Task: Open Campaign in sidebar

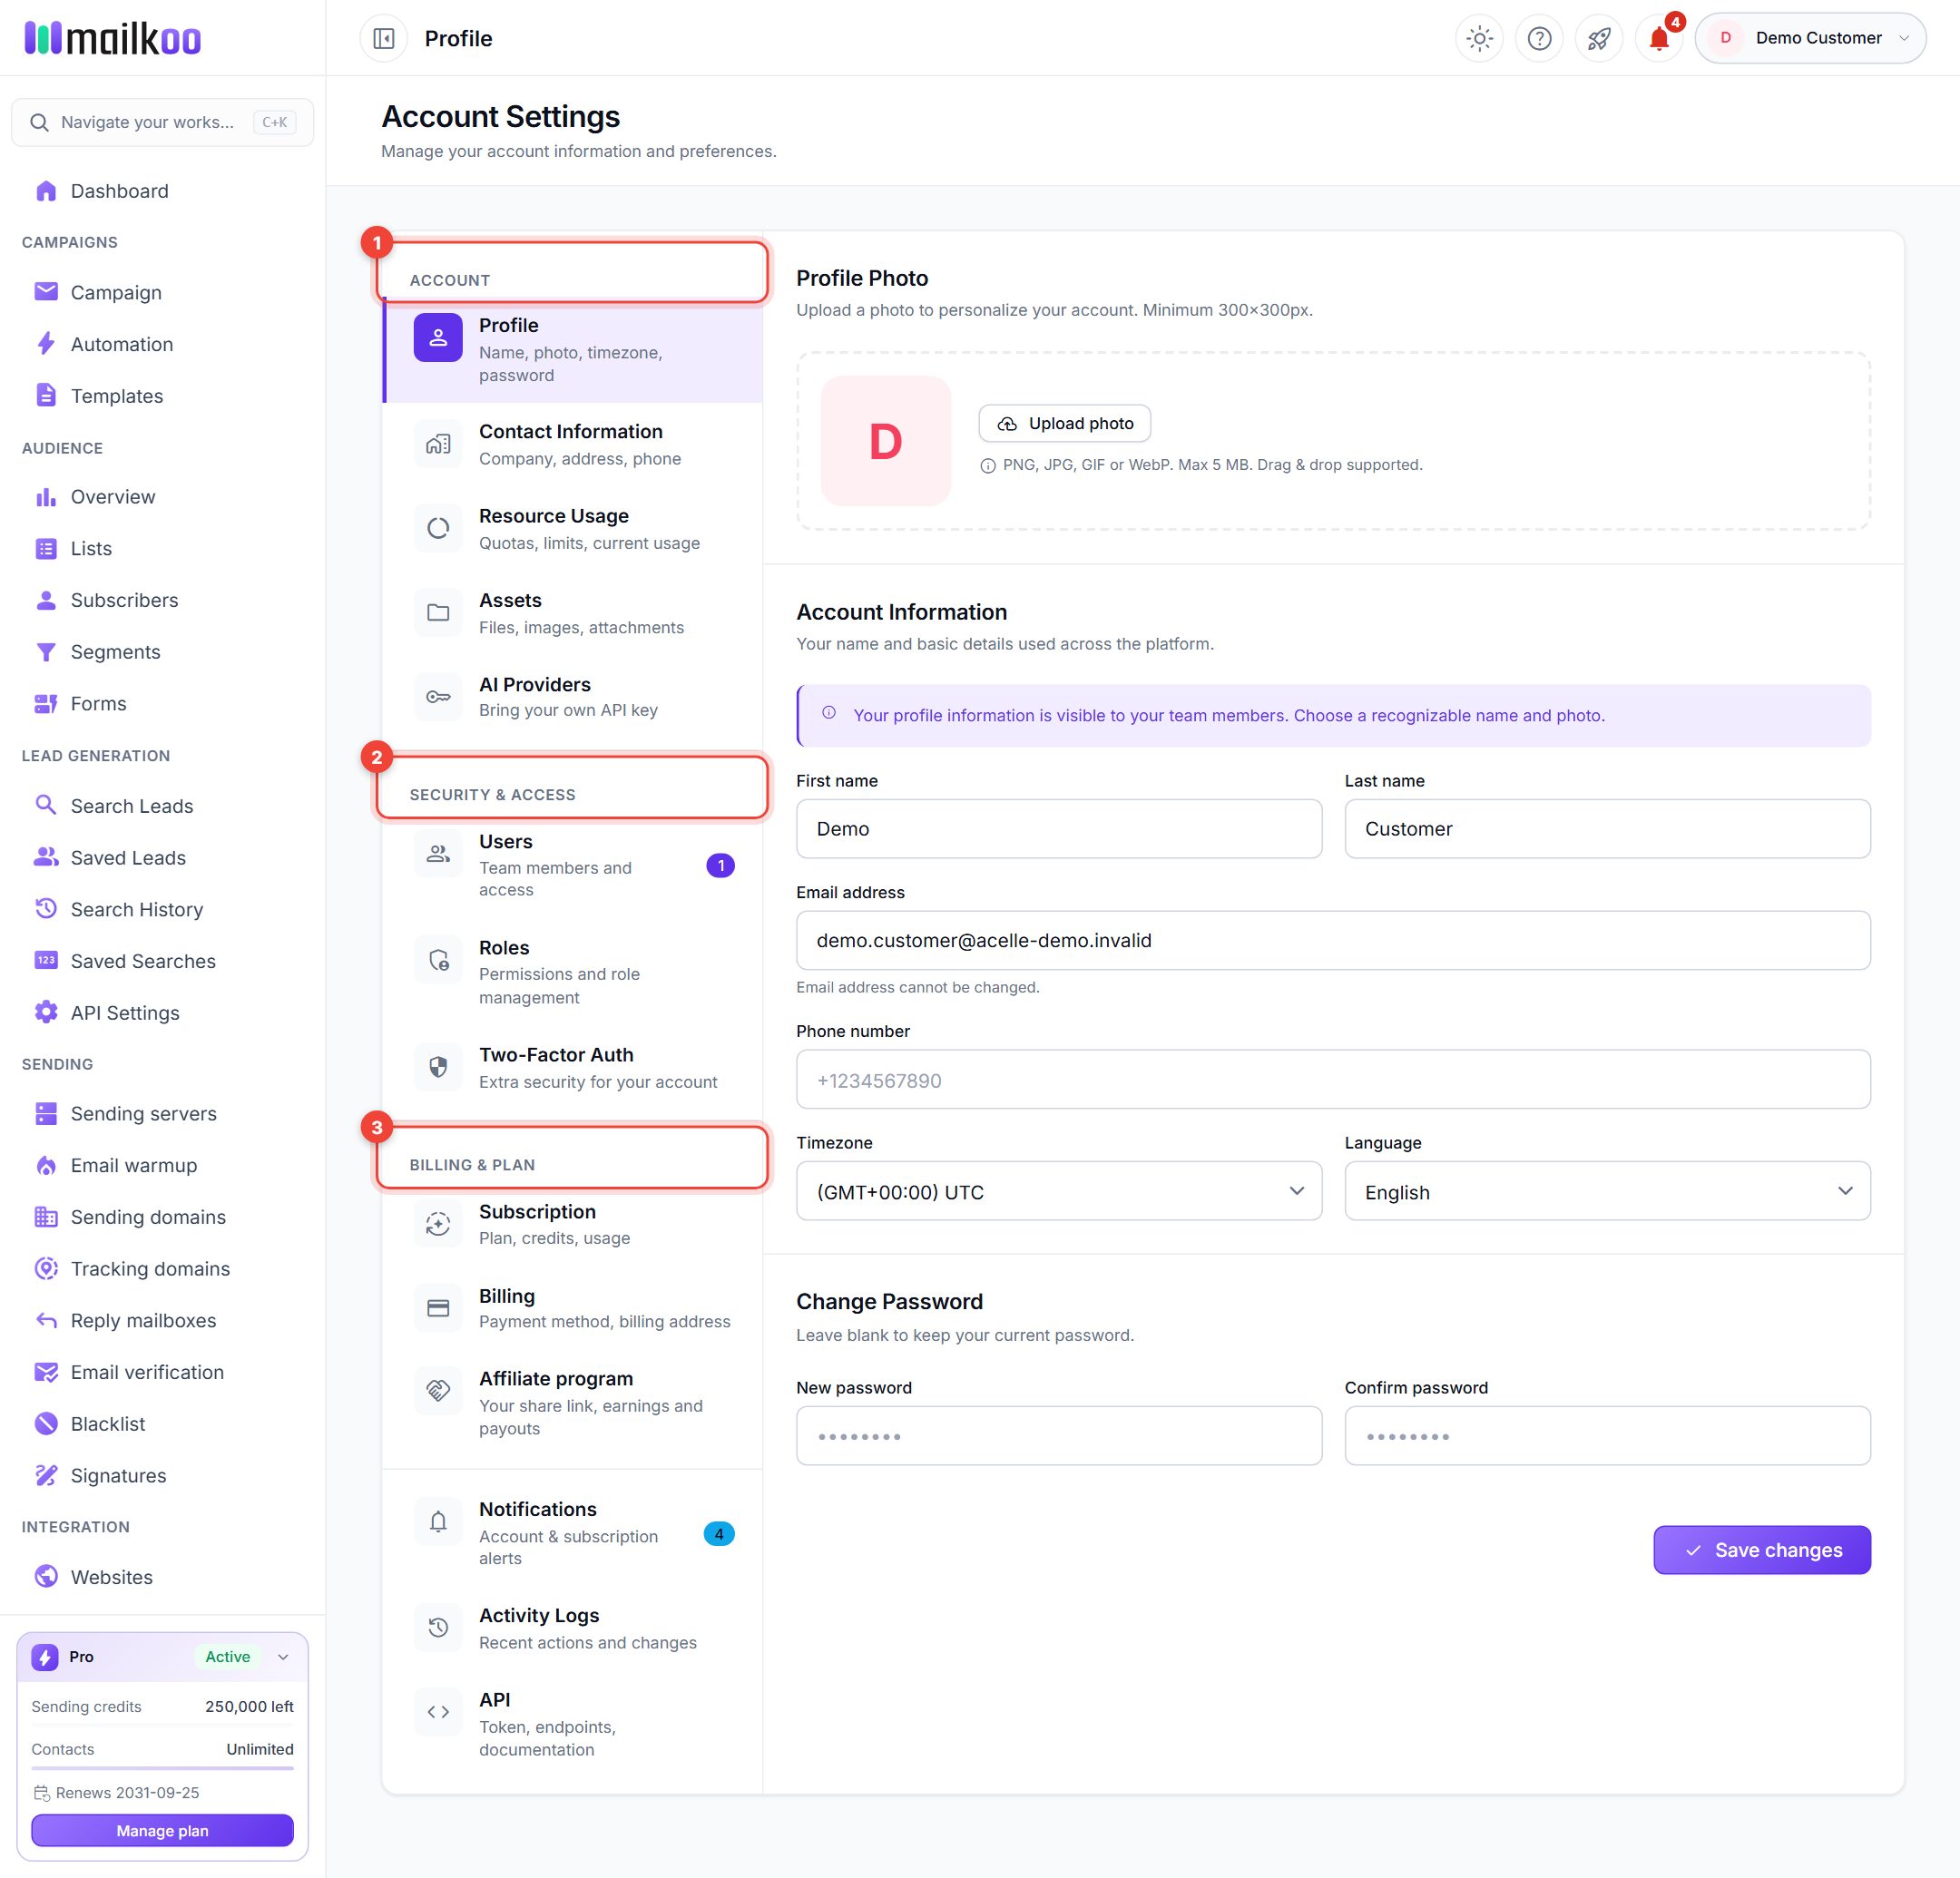Action: [116, 292]
